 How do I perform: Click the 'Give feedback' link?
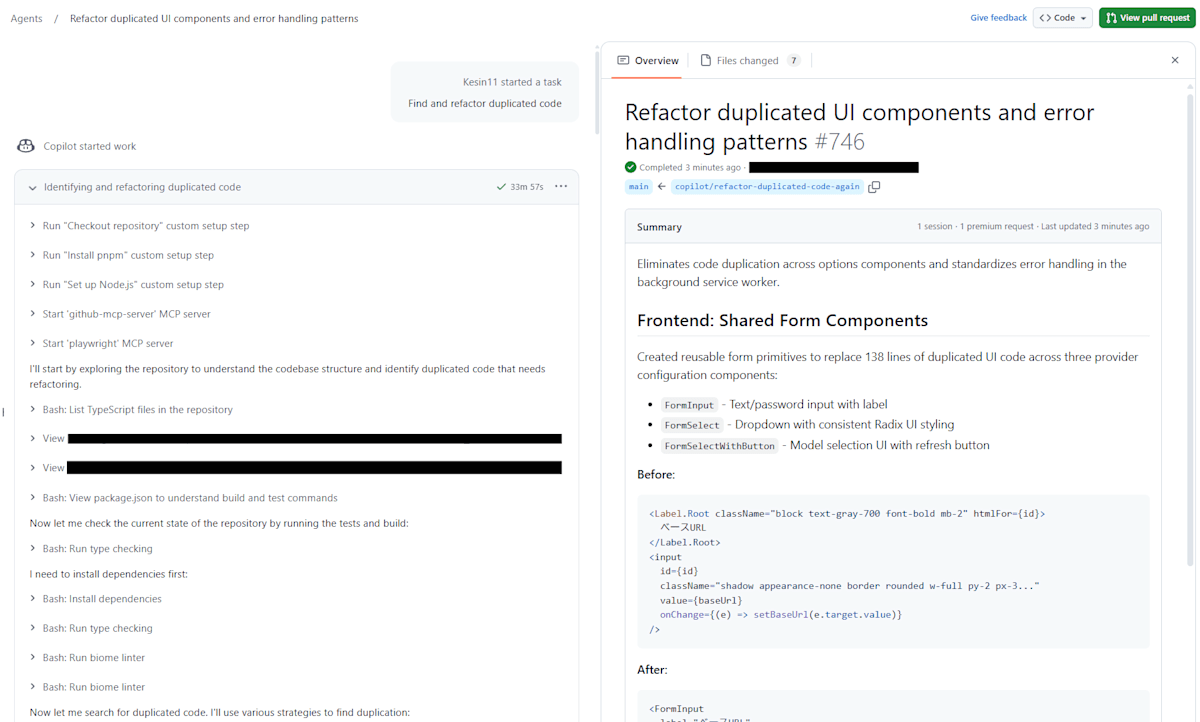[998, 17]
